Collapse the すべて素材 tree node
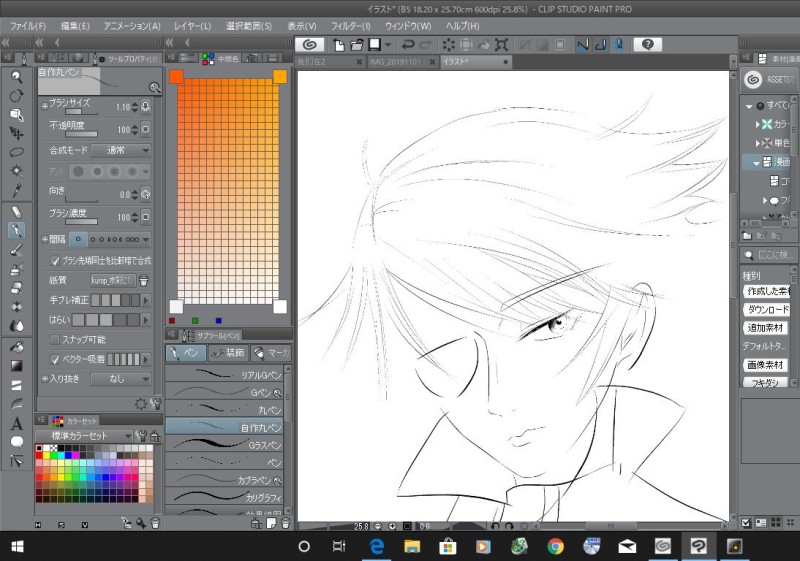Viewport: 800px width, 561px height. pos(749,106)
